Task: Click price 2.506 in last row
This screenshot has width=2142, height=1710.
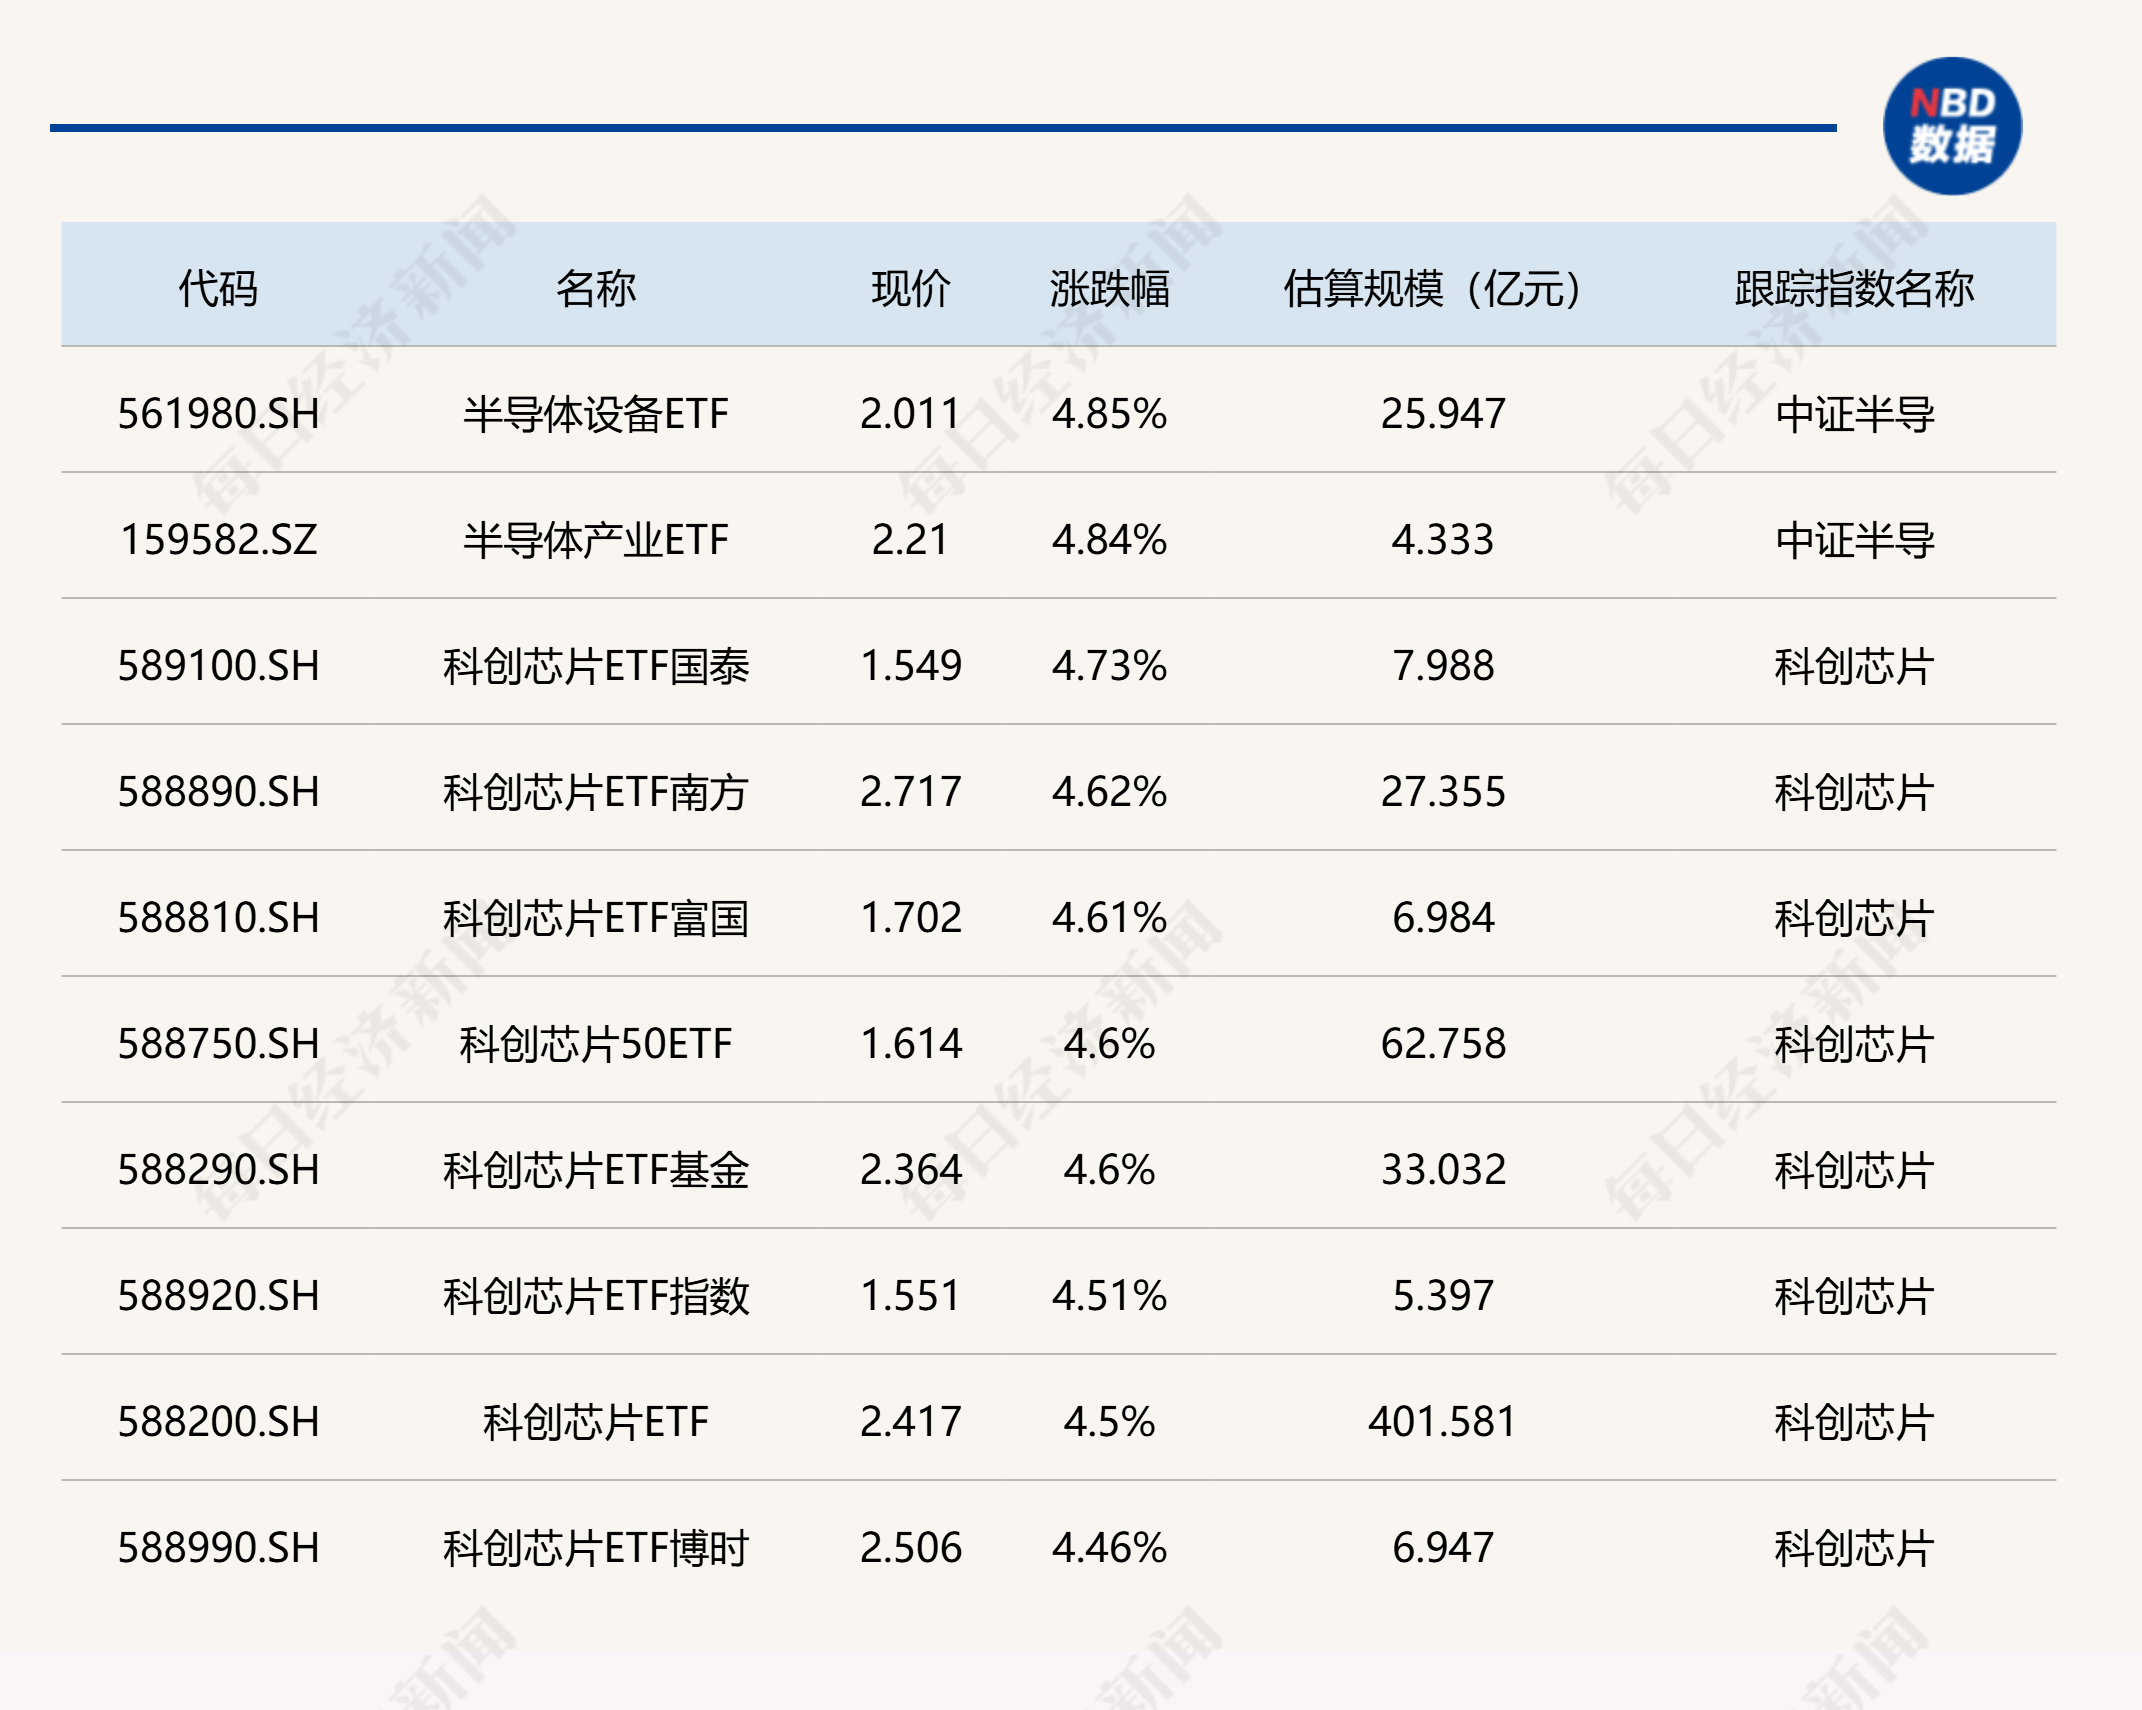Action: tap(910, 1548)
